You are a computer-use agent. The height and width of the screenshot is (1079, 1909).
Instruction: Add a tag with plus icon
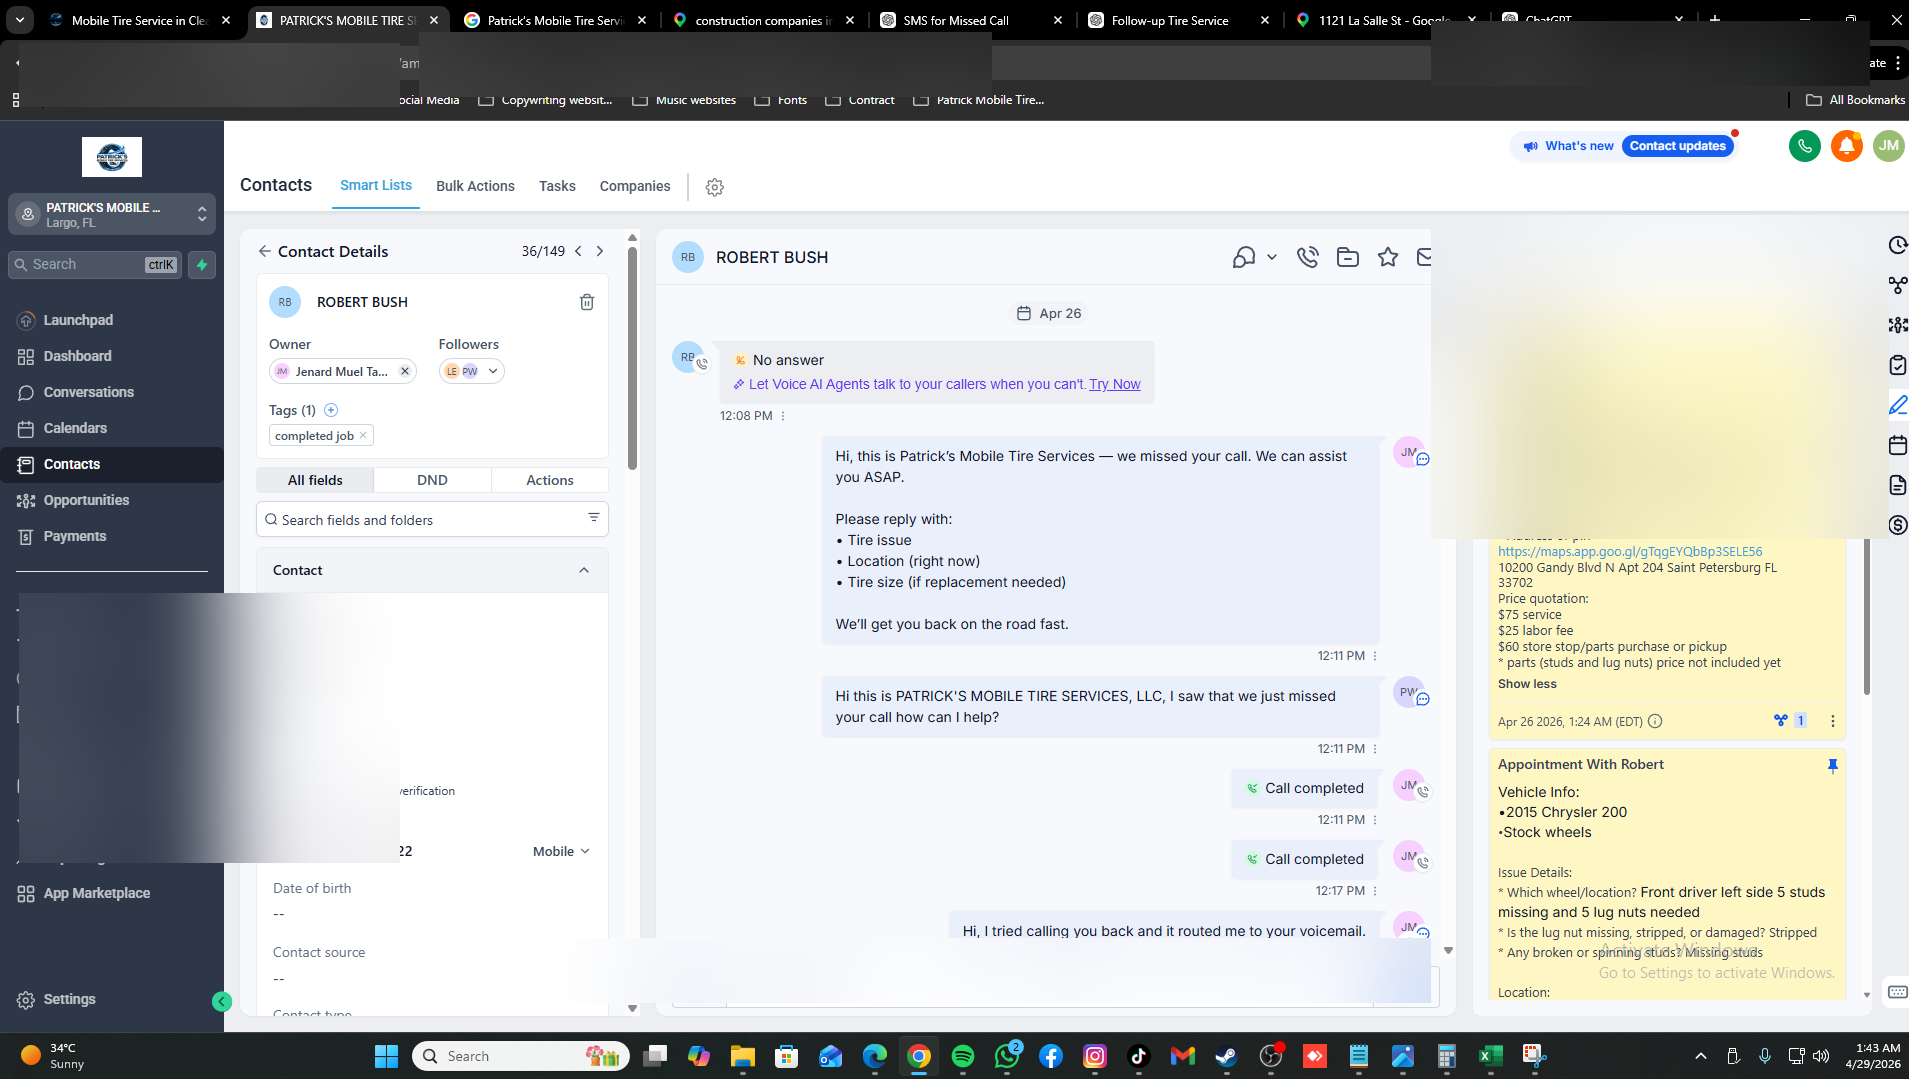(331, 410)
